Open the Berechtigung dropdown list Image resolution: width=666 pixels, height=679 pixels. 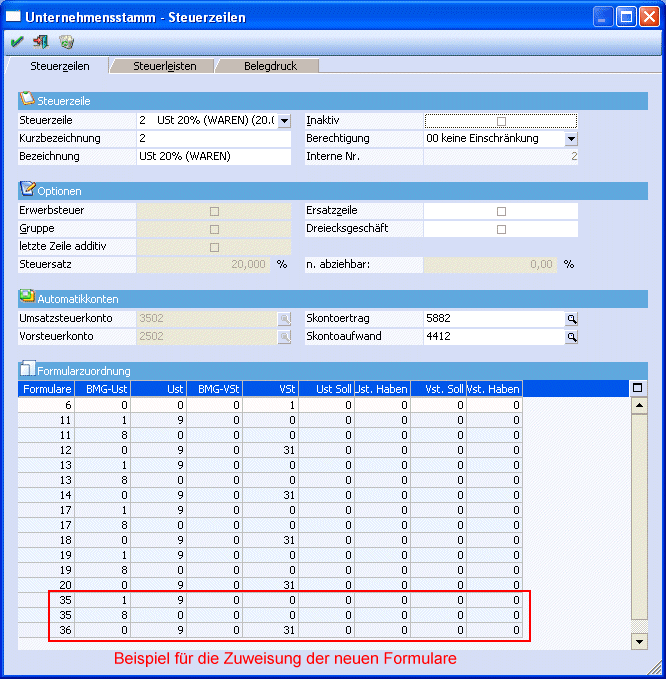571,139
